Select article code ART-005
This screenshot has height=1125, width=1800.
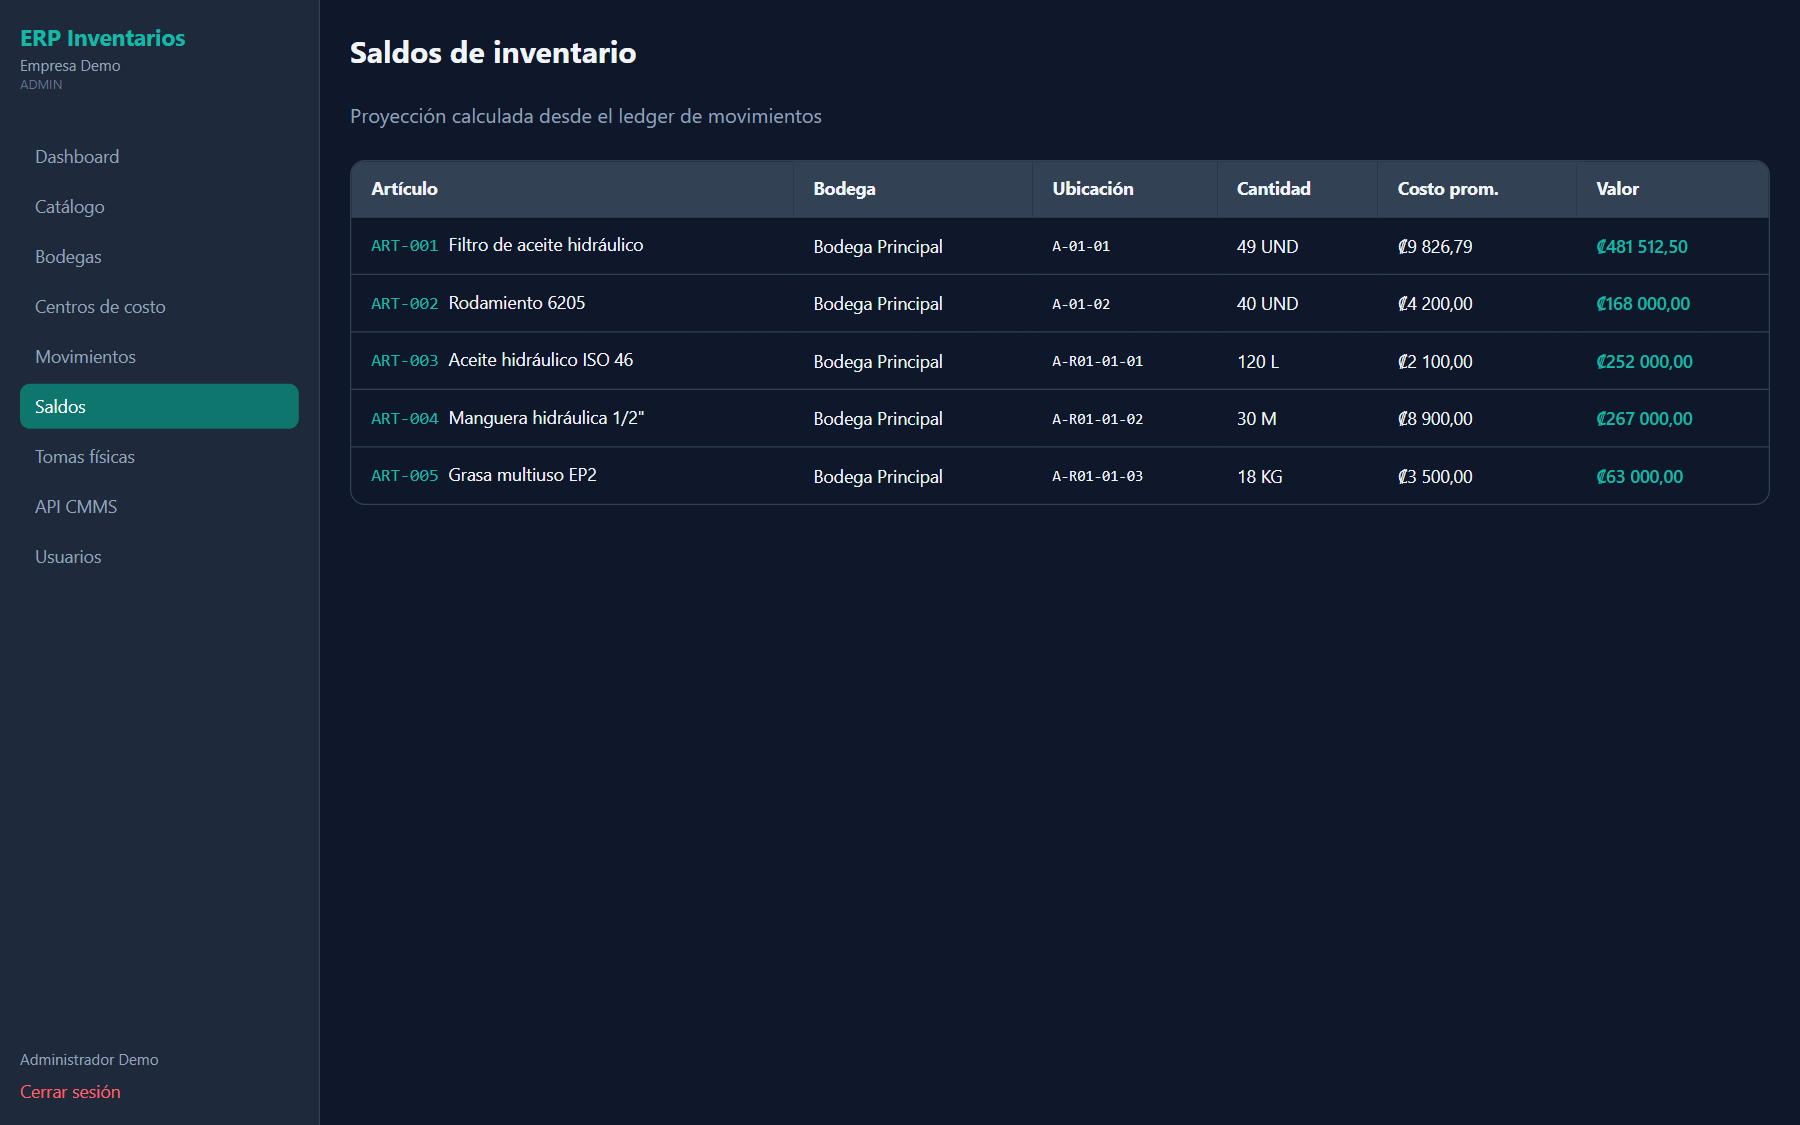404,476
